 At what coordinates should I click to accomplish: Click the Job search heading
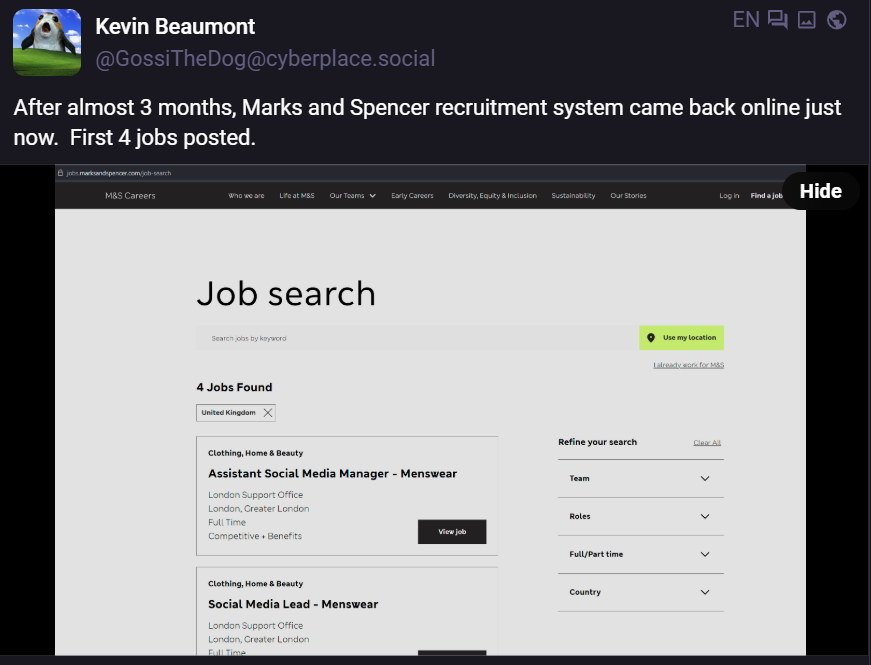(x=286, y=293)
